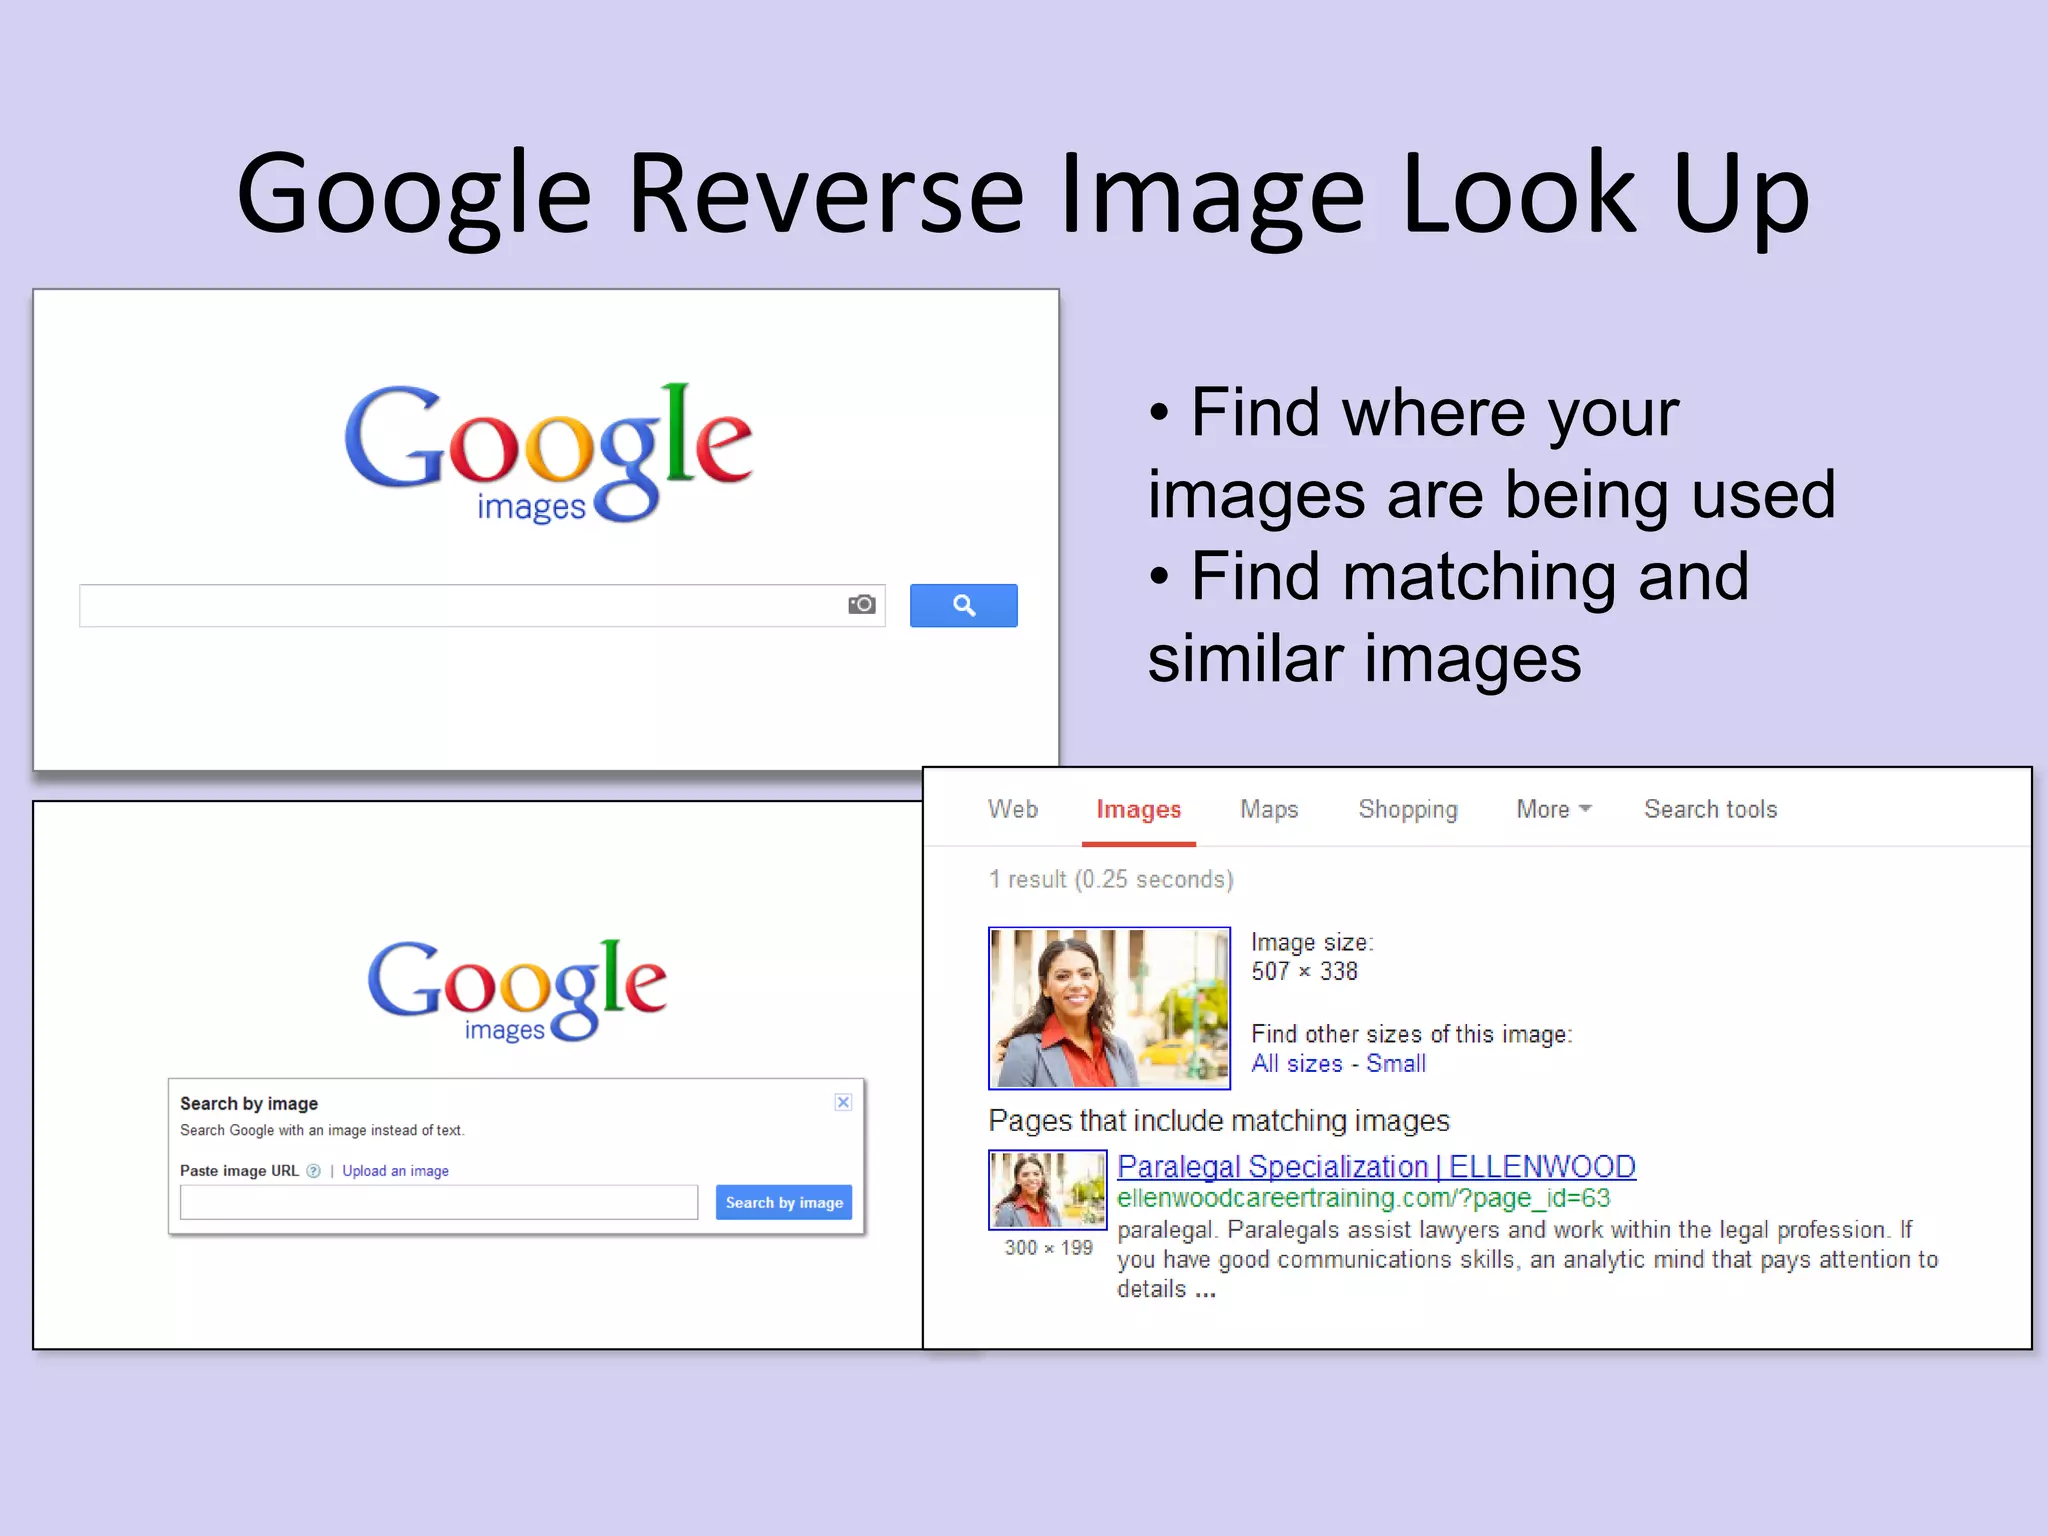Switch to the Maps tab

coord(1269,809)
